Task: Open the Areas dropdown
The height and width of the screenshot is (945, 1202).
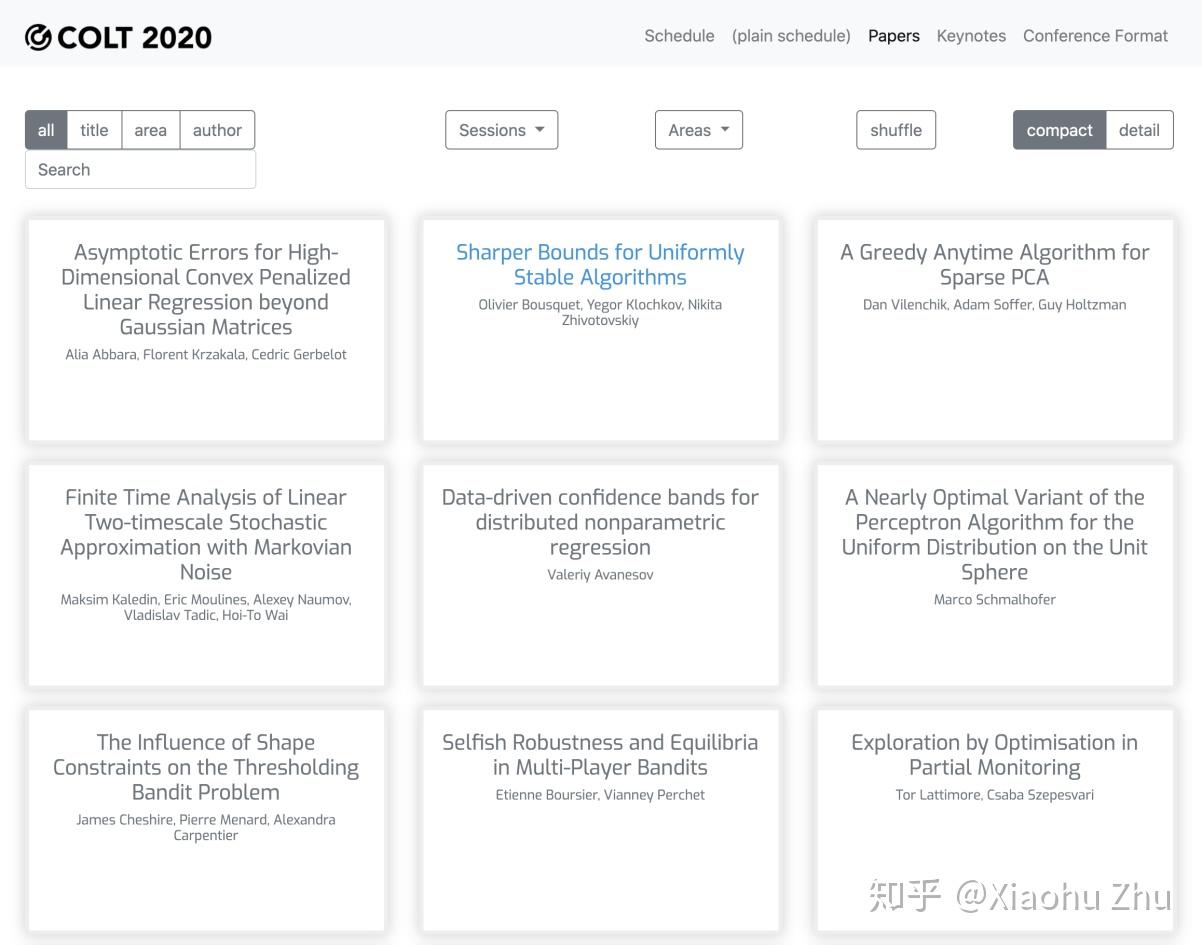Action: 698,130
